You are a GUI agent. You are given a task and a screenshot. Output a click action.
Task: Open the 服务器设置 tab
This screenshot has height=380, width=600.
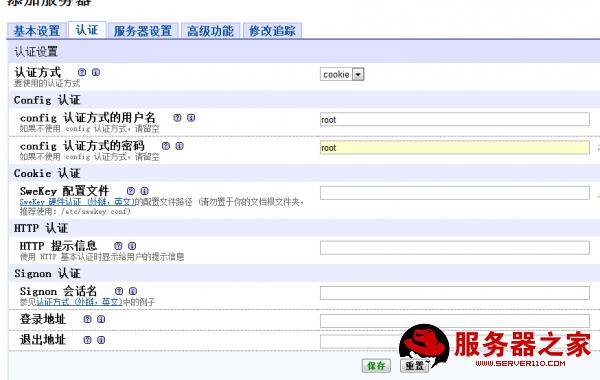pyautogui.click(x=143, y=31)
